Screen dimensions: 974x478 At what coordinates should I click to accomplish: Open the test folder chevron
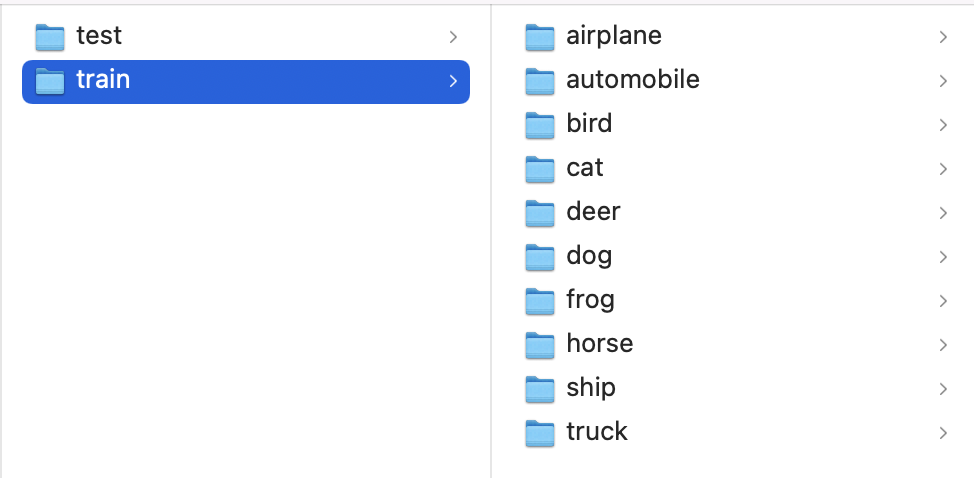pos(453,37)
